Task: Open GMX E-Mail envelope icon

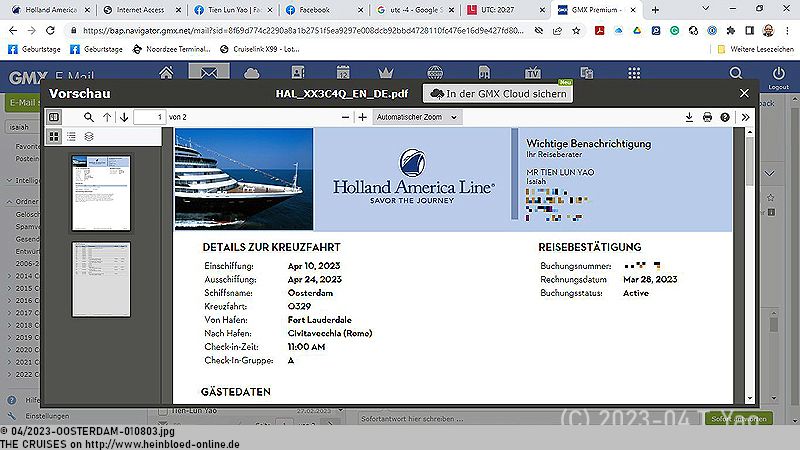Action: coord(209,72)
